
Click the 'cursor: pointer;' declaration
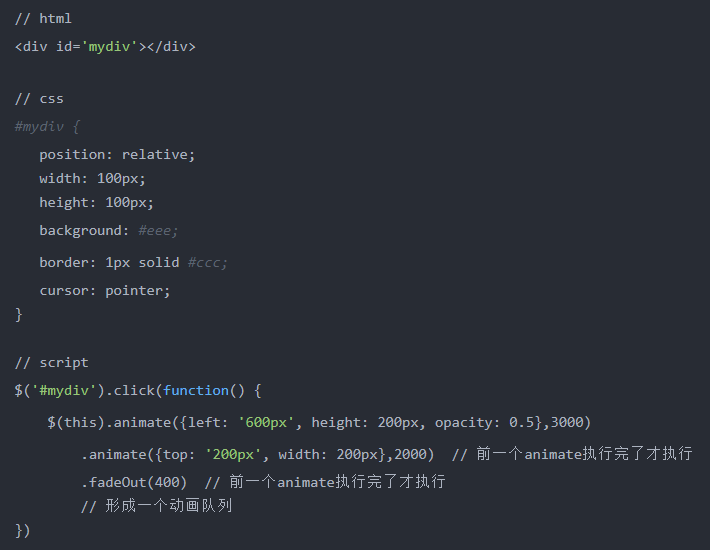105,291
